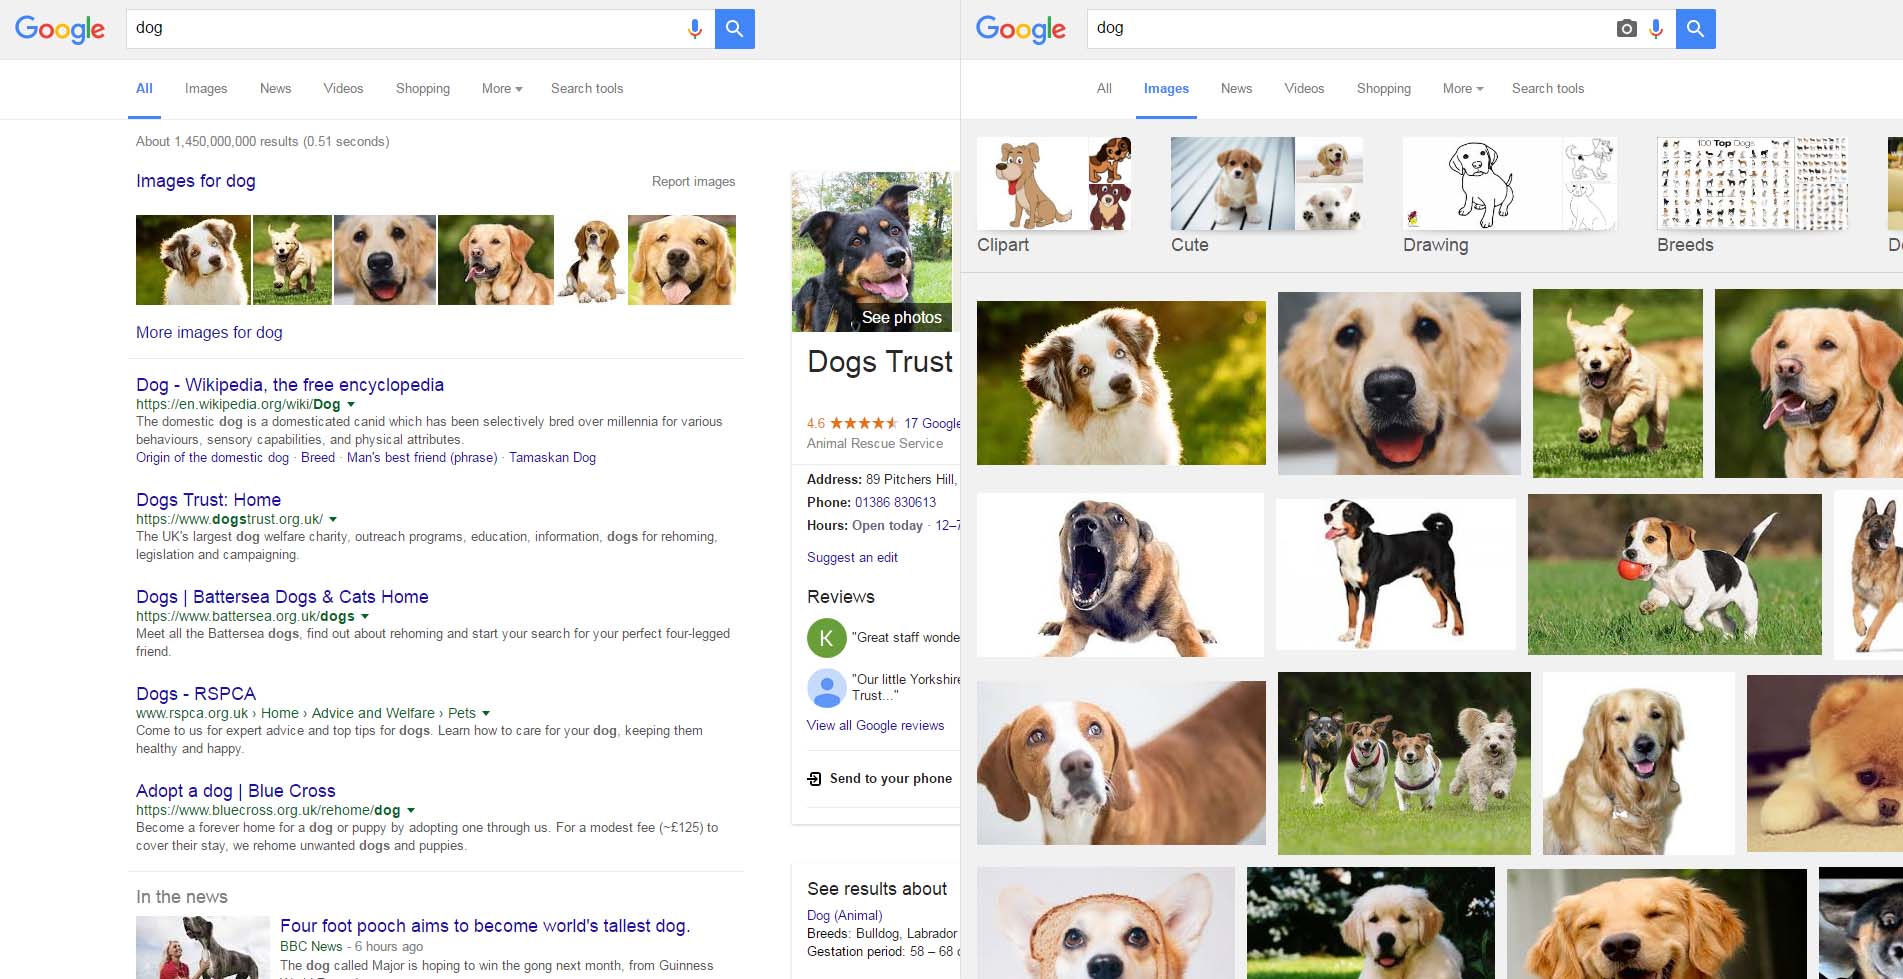Open the black and tan dog standing image
Image resolution: width=1903 pixels, height=979 pixels.
pos(1396,574)
